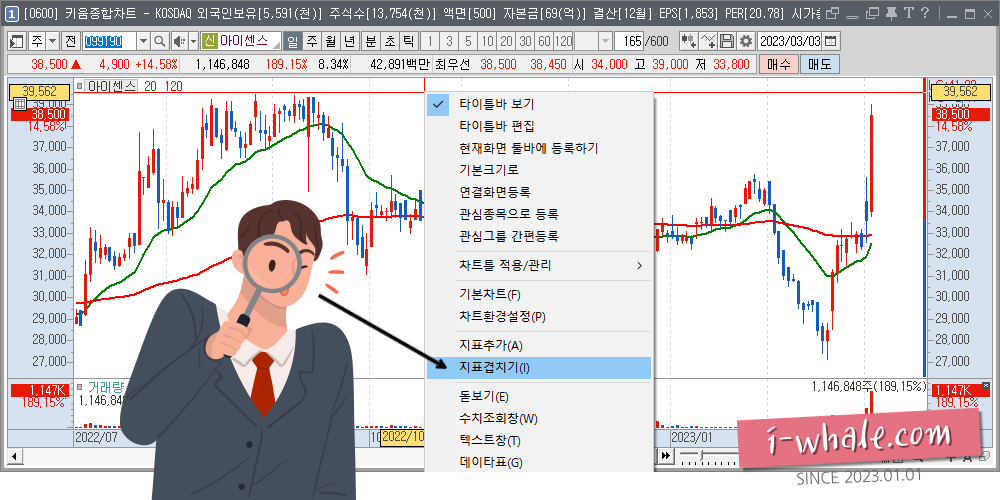Choose 관심종목으로 등록

(539, 214)
